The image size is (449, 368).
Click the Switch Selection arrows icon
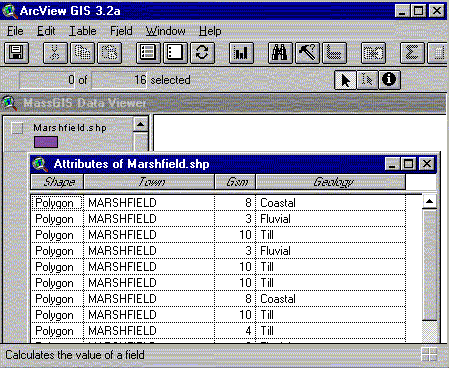202,53
